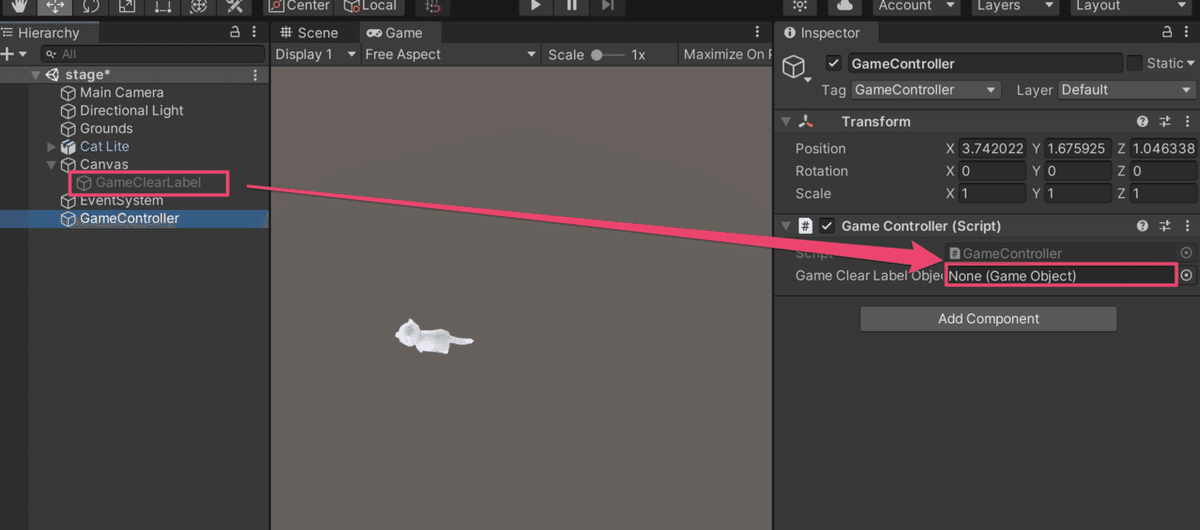Open Transform help icon

point(1142,122)
